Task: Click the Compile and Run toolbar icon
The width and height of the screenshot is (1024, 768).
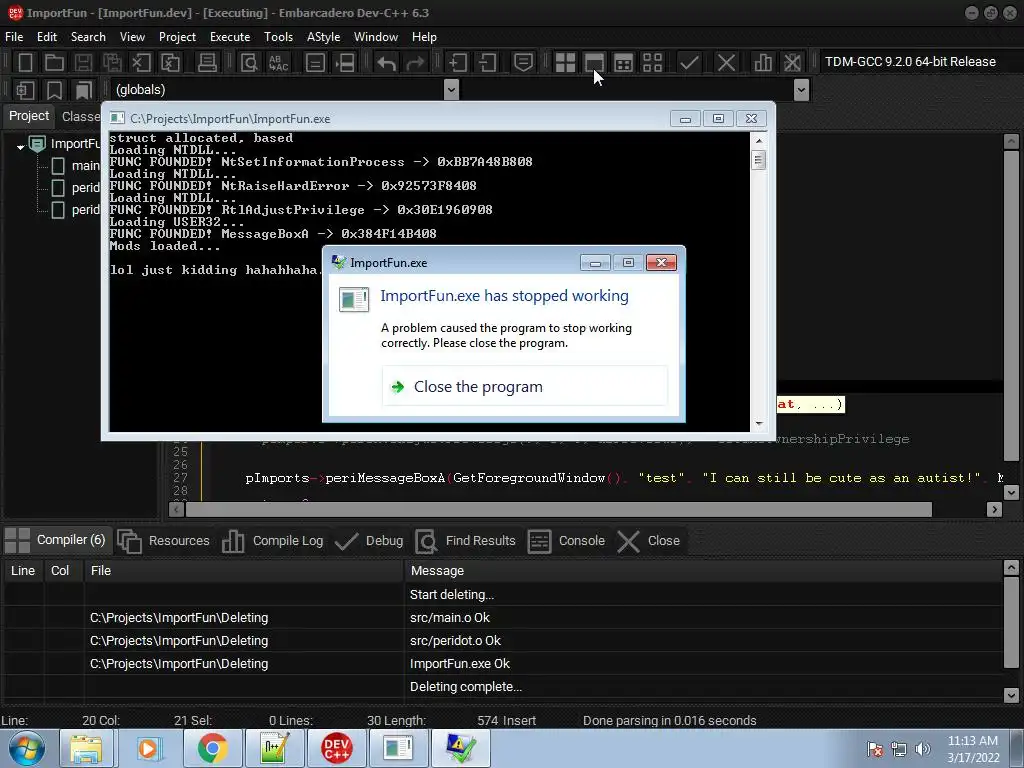Action: pyautogui.click(x=624, y=63)
